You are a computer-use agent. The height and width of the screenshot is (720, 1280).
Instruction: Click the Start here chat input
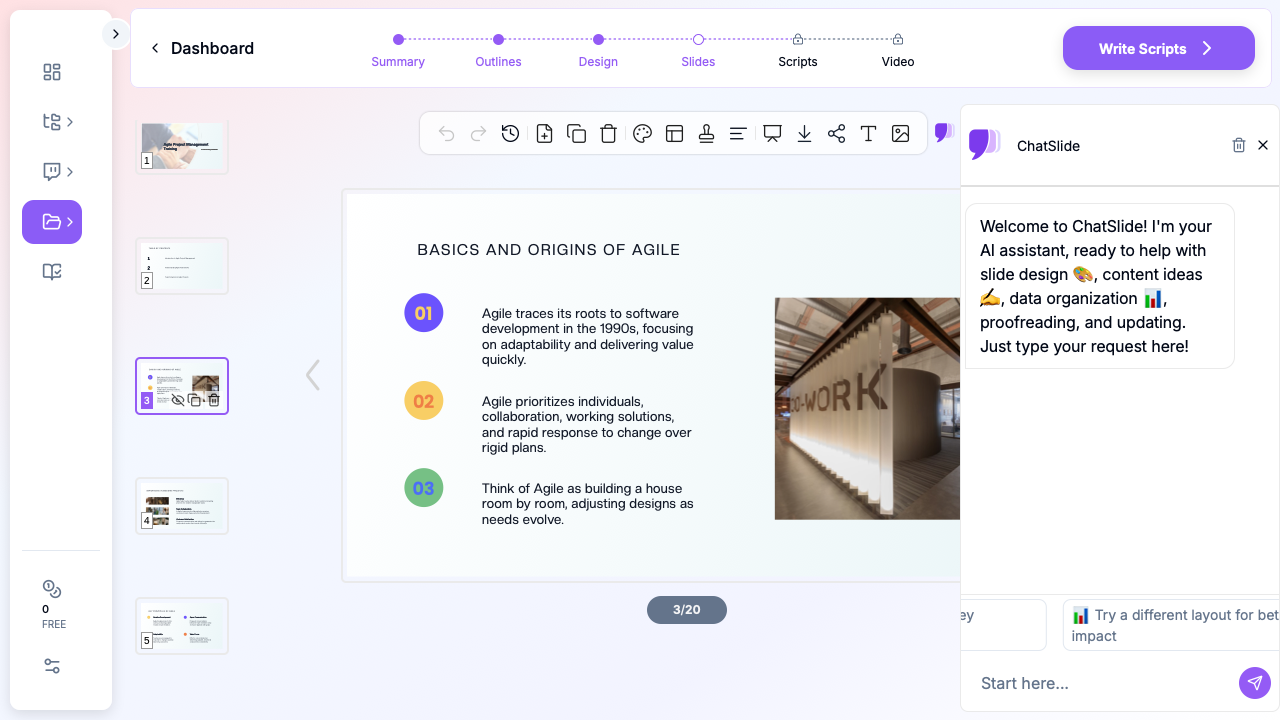click(x=1100, y=683)
